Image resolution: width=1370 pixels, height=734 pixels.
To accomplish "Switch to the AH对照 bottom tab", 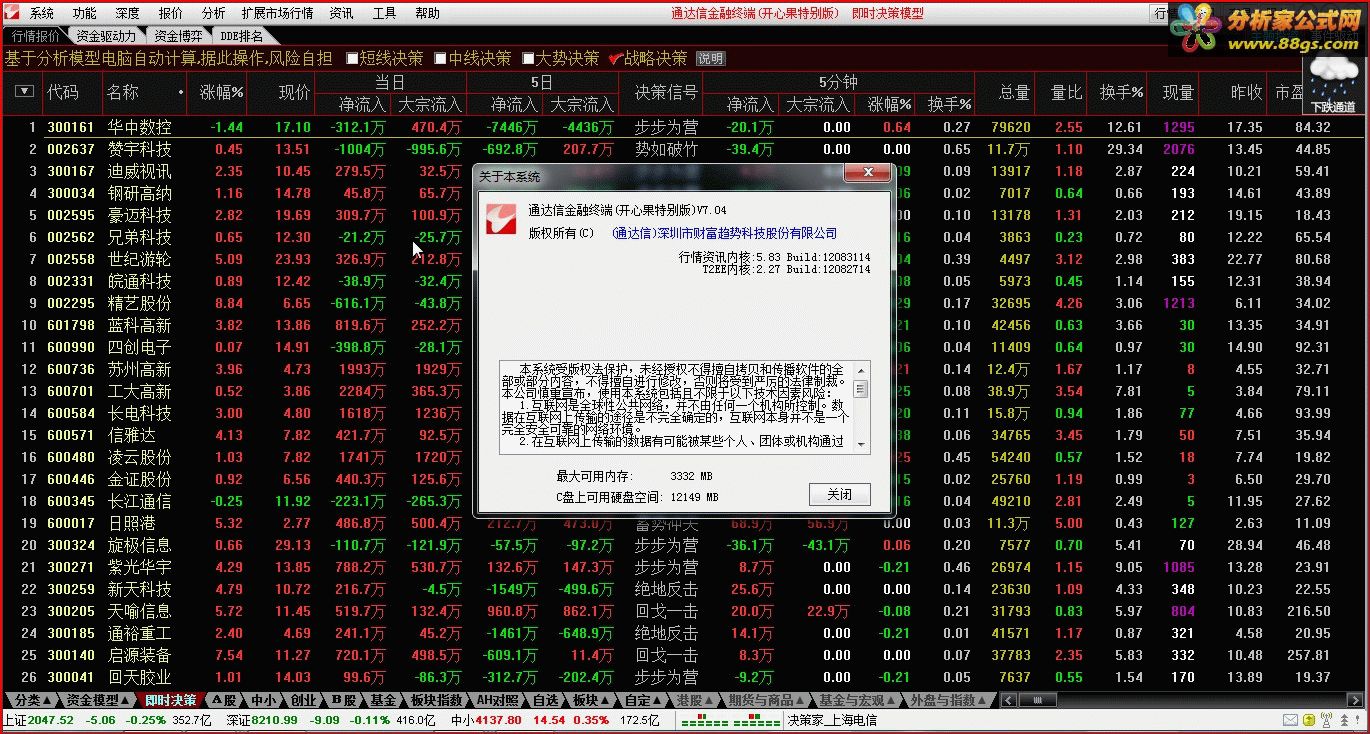I will pos(496,700).
